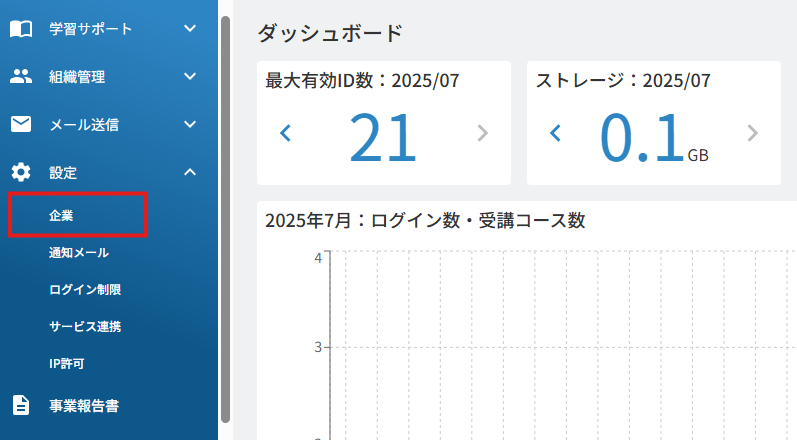The width and height of the screenshot is (797, 440).
Task: Open the 事業報告書 menu item
Action: pos(84,405)
